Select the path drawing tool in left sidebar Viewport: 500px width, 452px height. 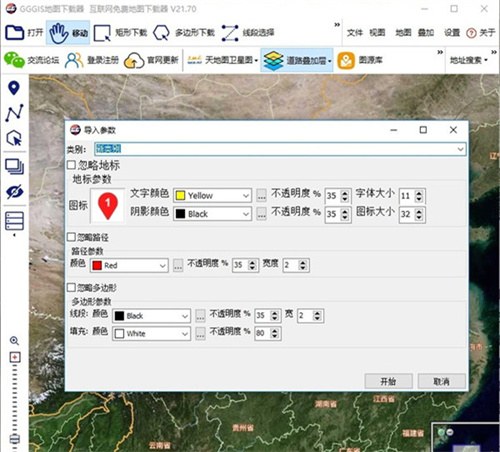click(x=14, y=113)
